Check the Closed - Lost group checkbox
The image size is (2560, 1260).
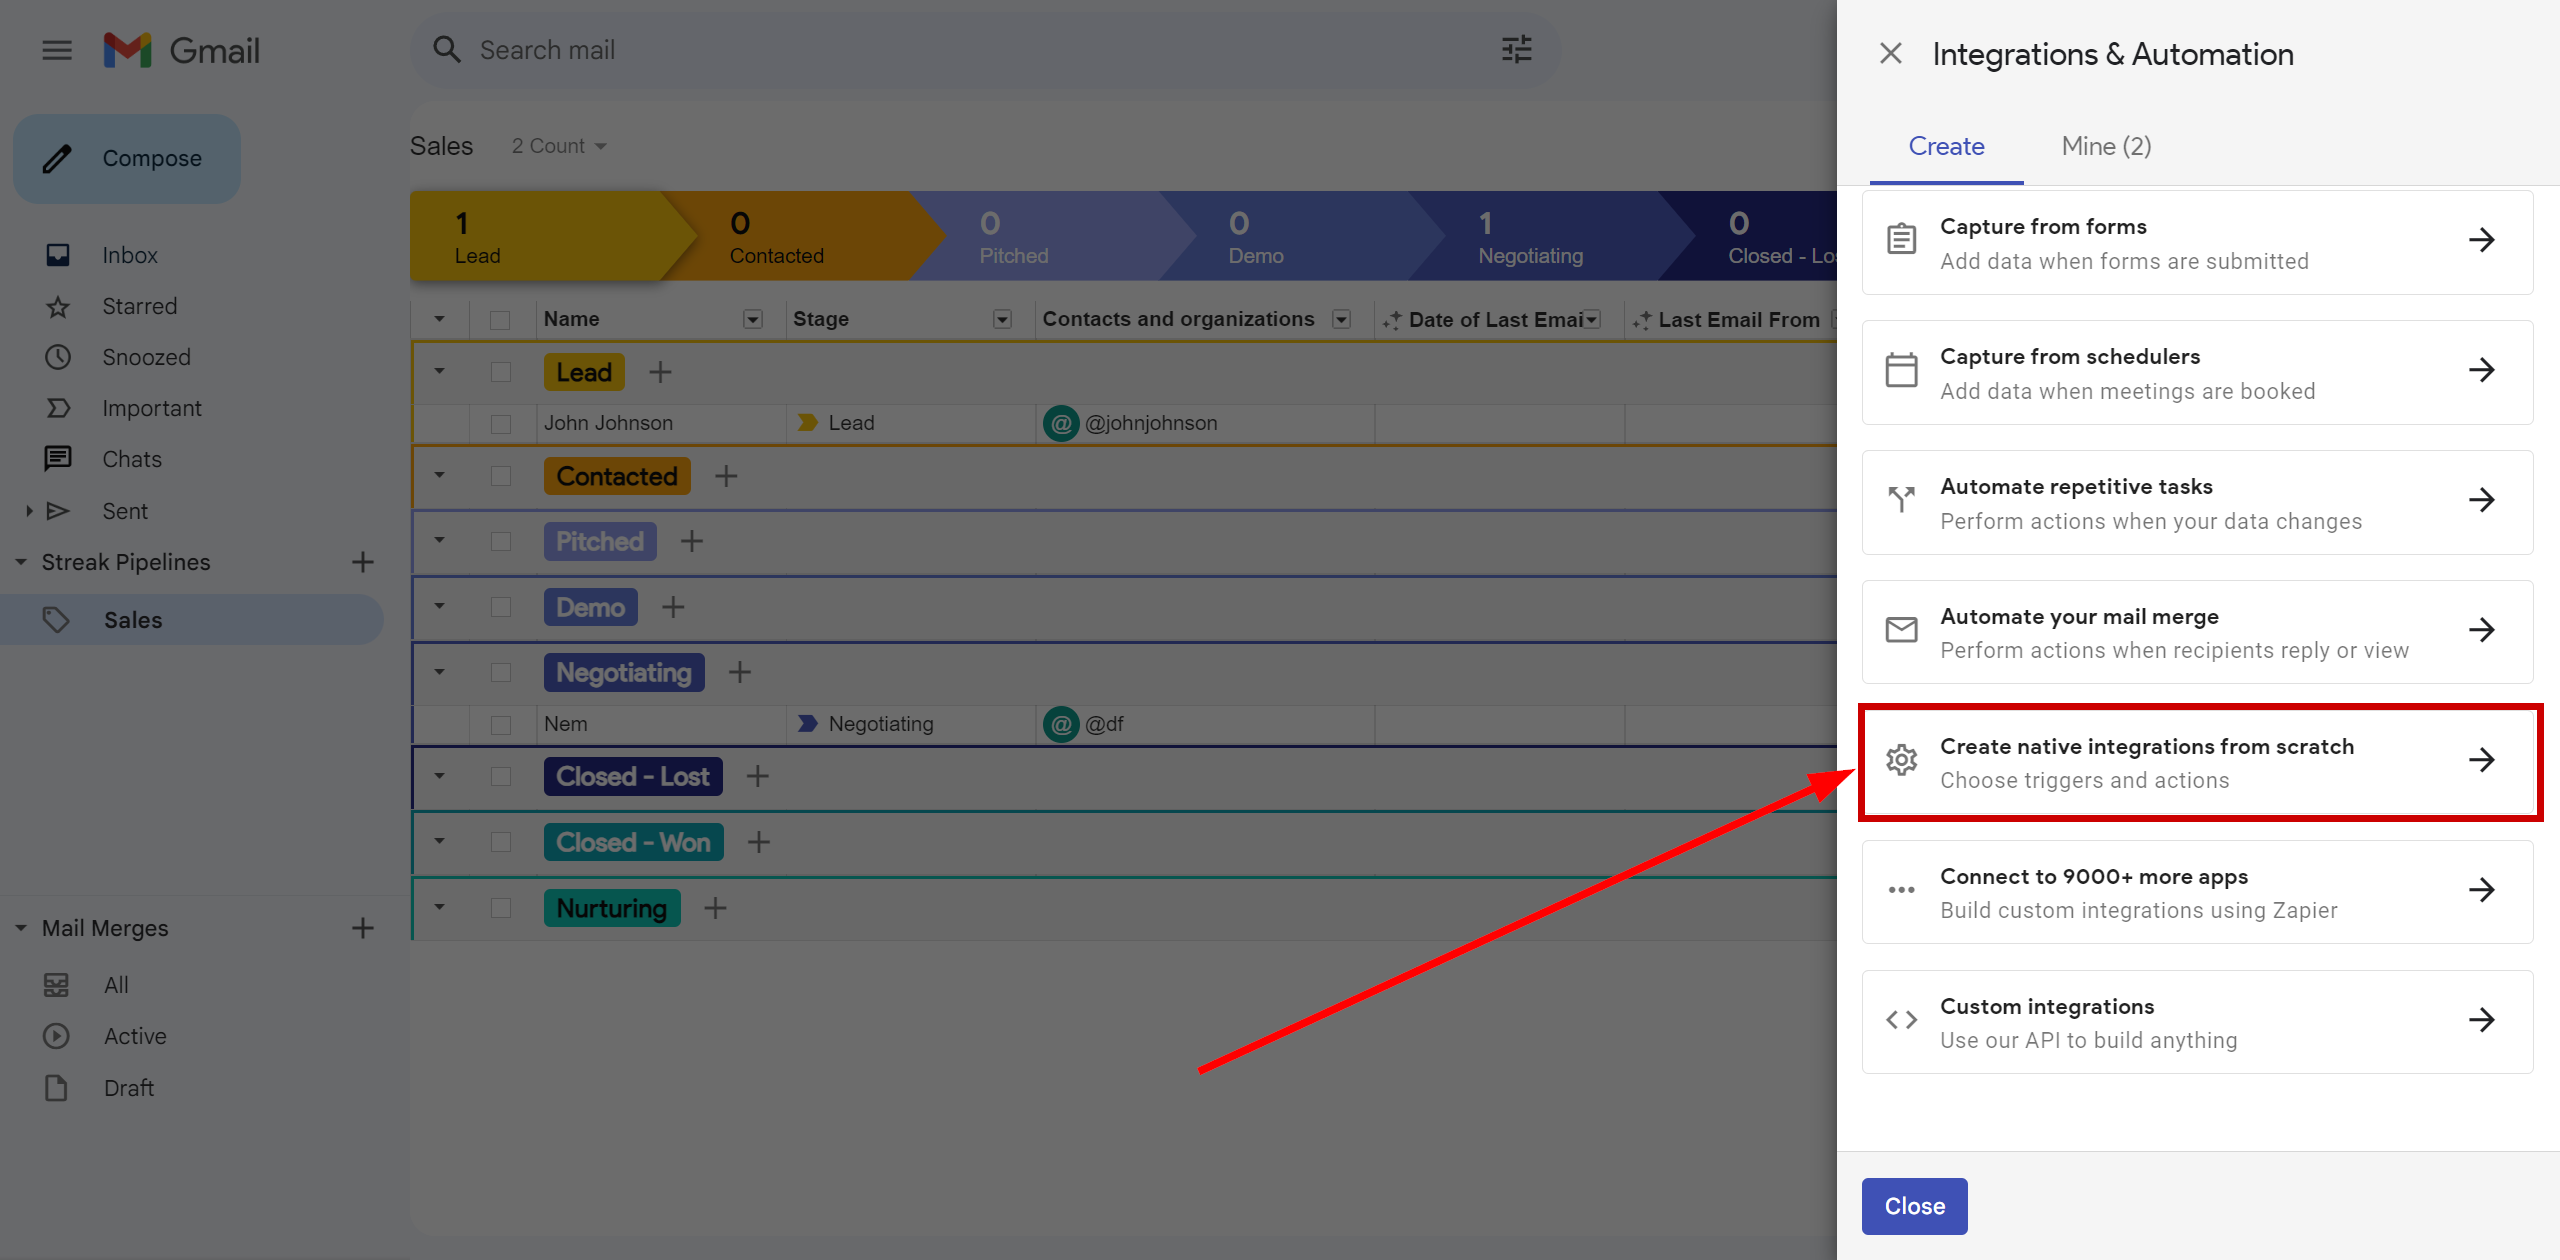(x=500, y=776)
